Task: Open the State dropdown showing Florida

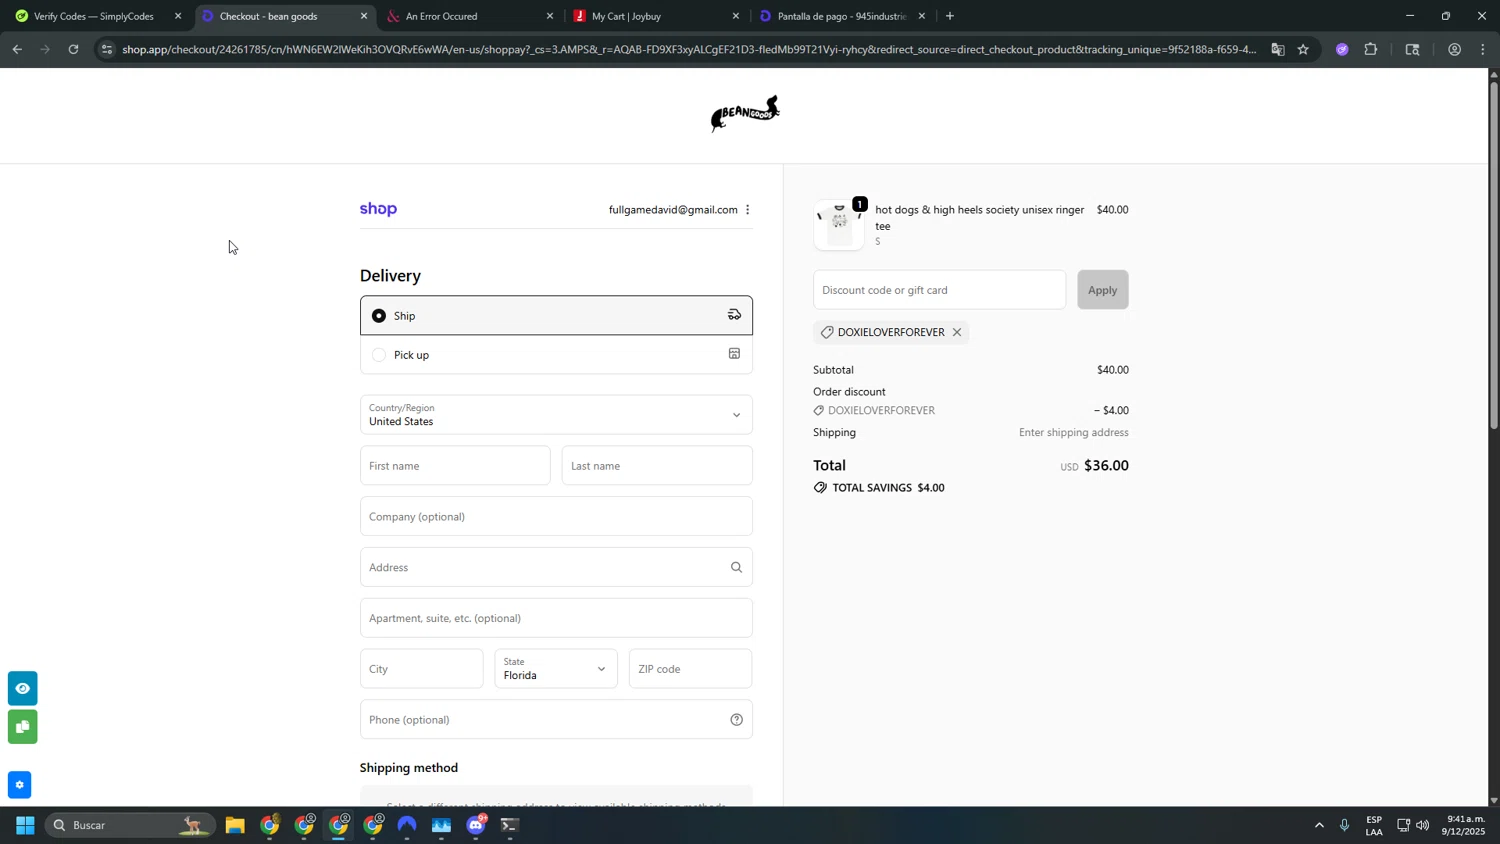Action: tap(556, 668)
